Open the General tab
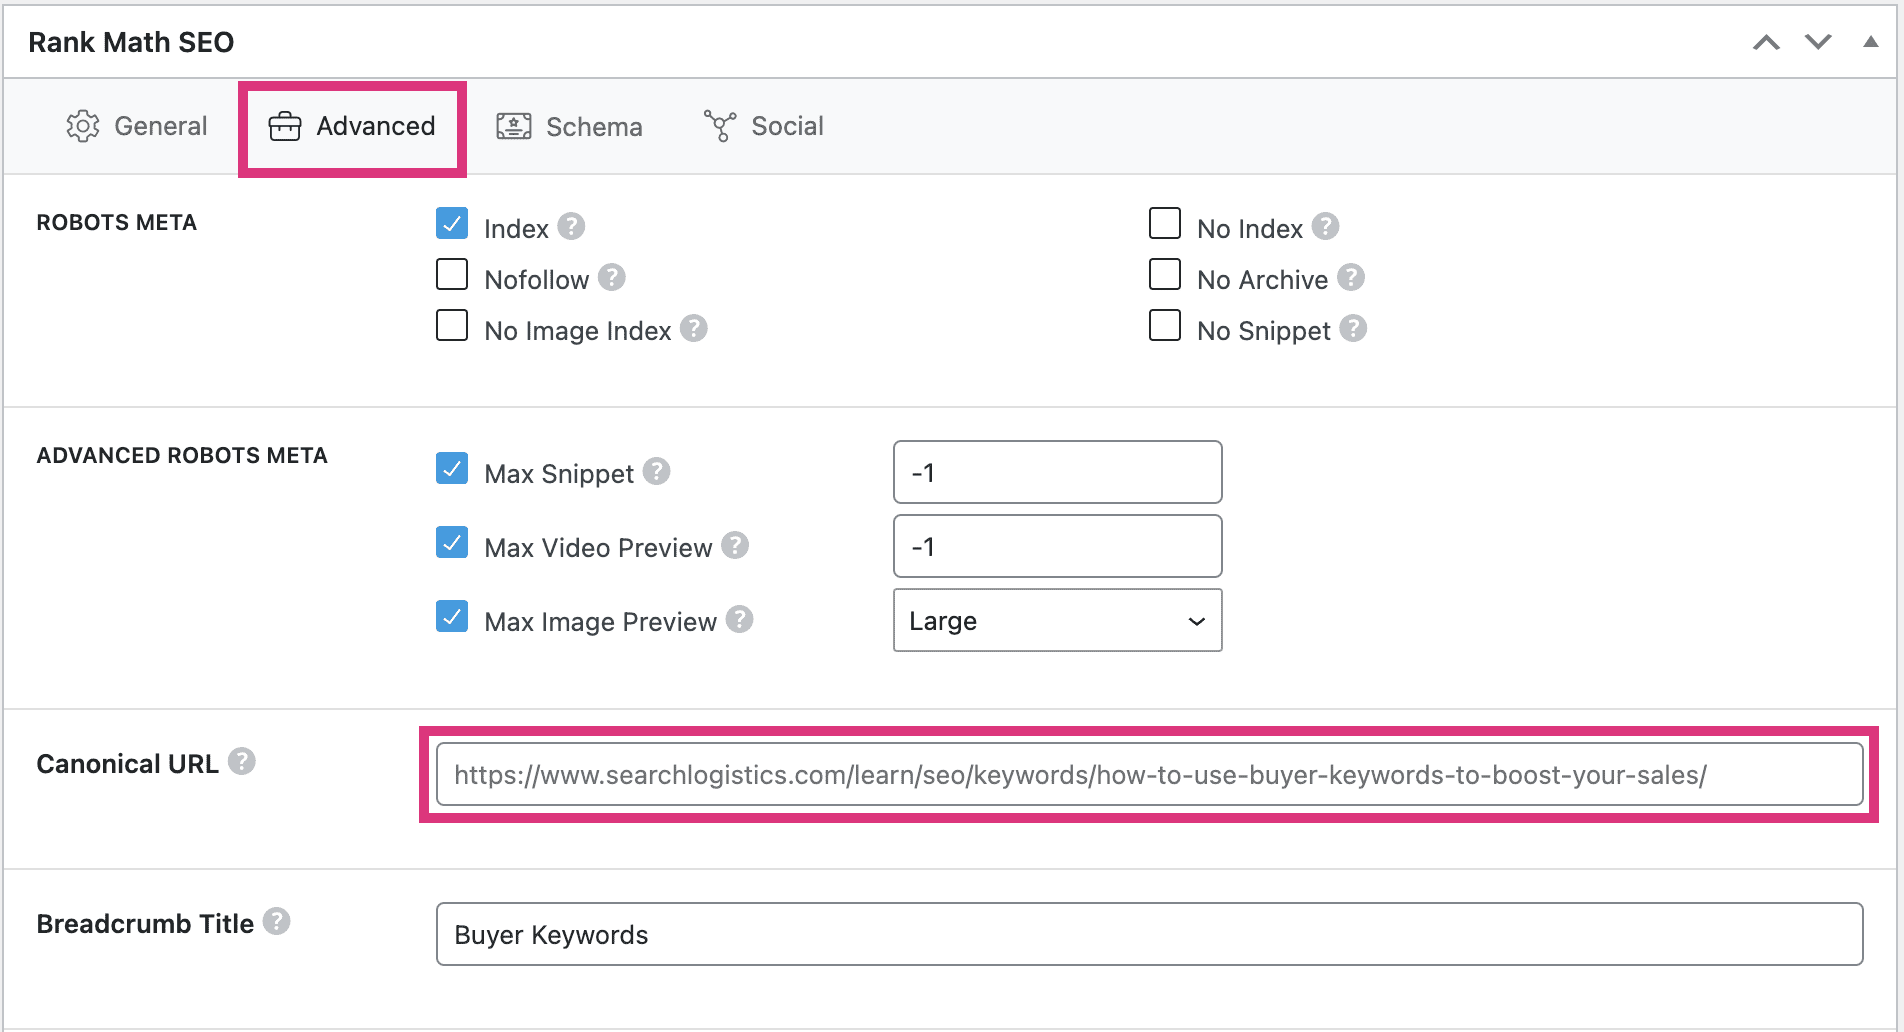1904x1032 pixels. (x=137, y=127)
